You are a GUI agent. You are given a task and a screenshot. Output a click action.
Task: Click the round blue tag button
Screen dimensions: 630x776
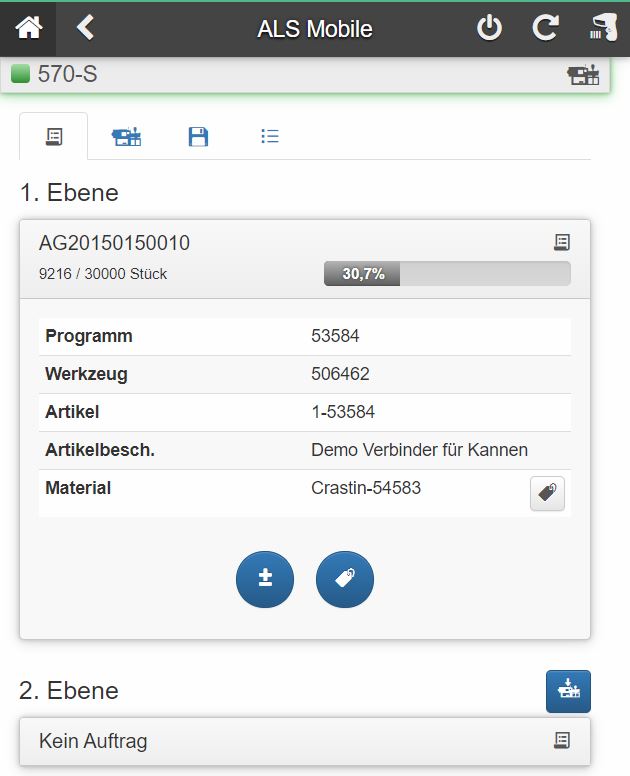coord(344,579)
